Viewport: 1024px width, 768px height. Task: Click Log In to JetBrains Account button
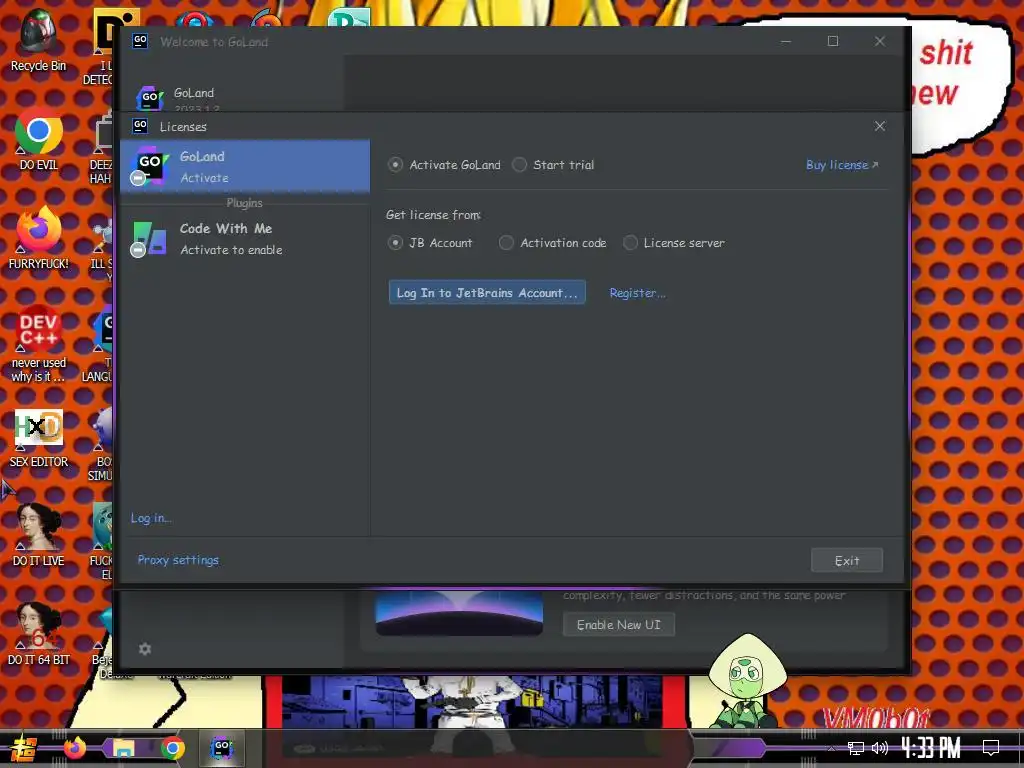(487, 293)
